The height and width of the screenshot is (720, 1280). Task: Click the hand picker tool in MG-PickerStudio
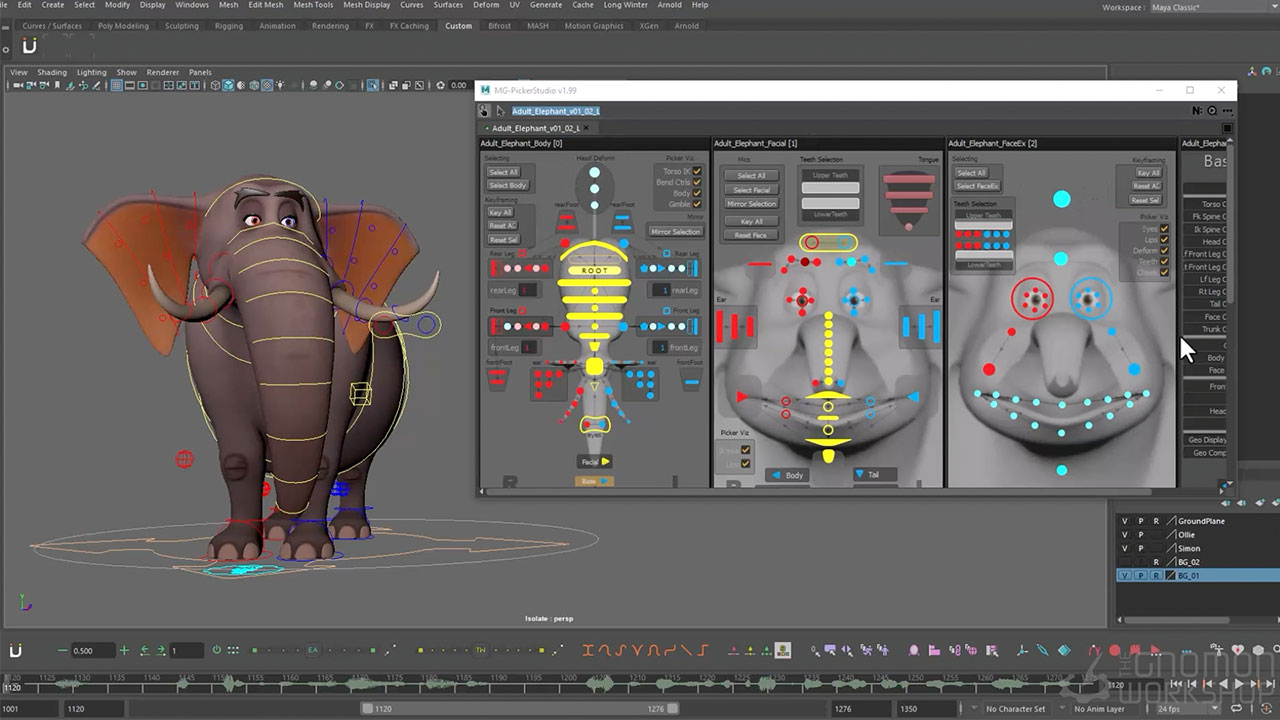click(485, 111)
